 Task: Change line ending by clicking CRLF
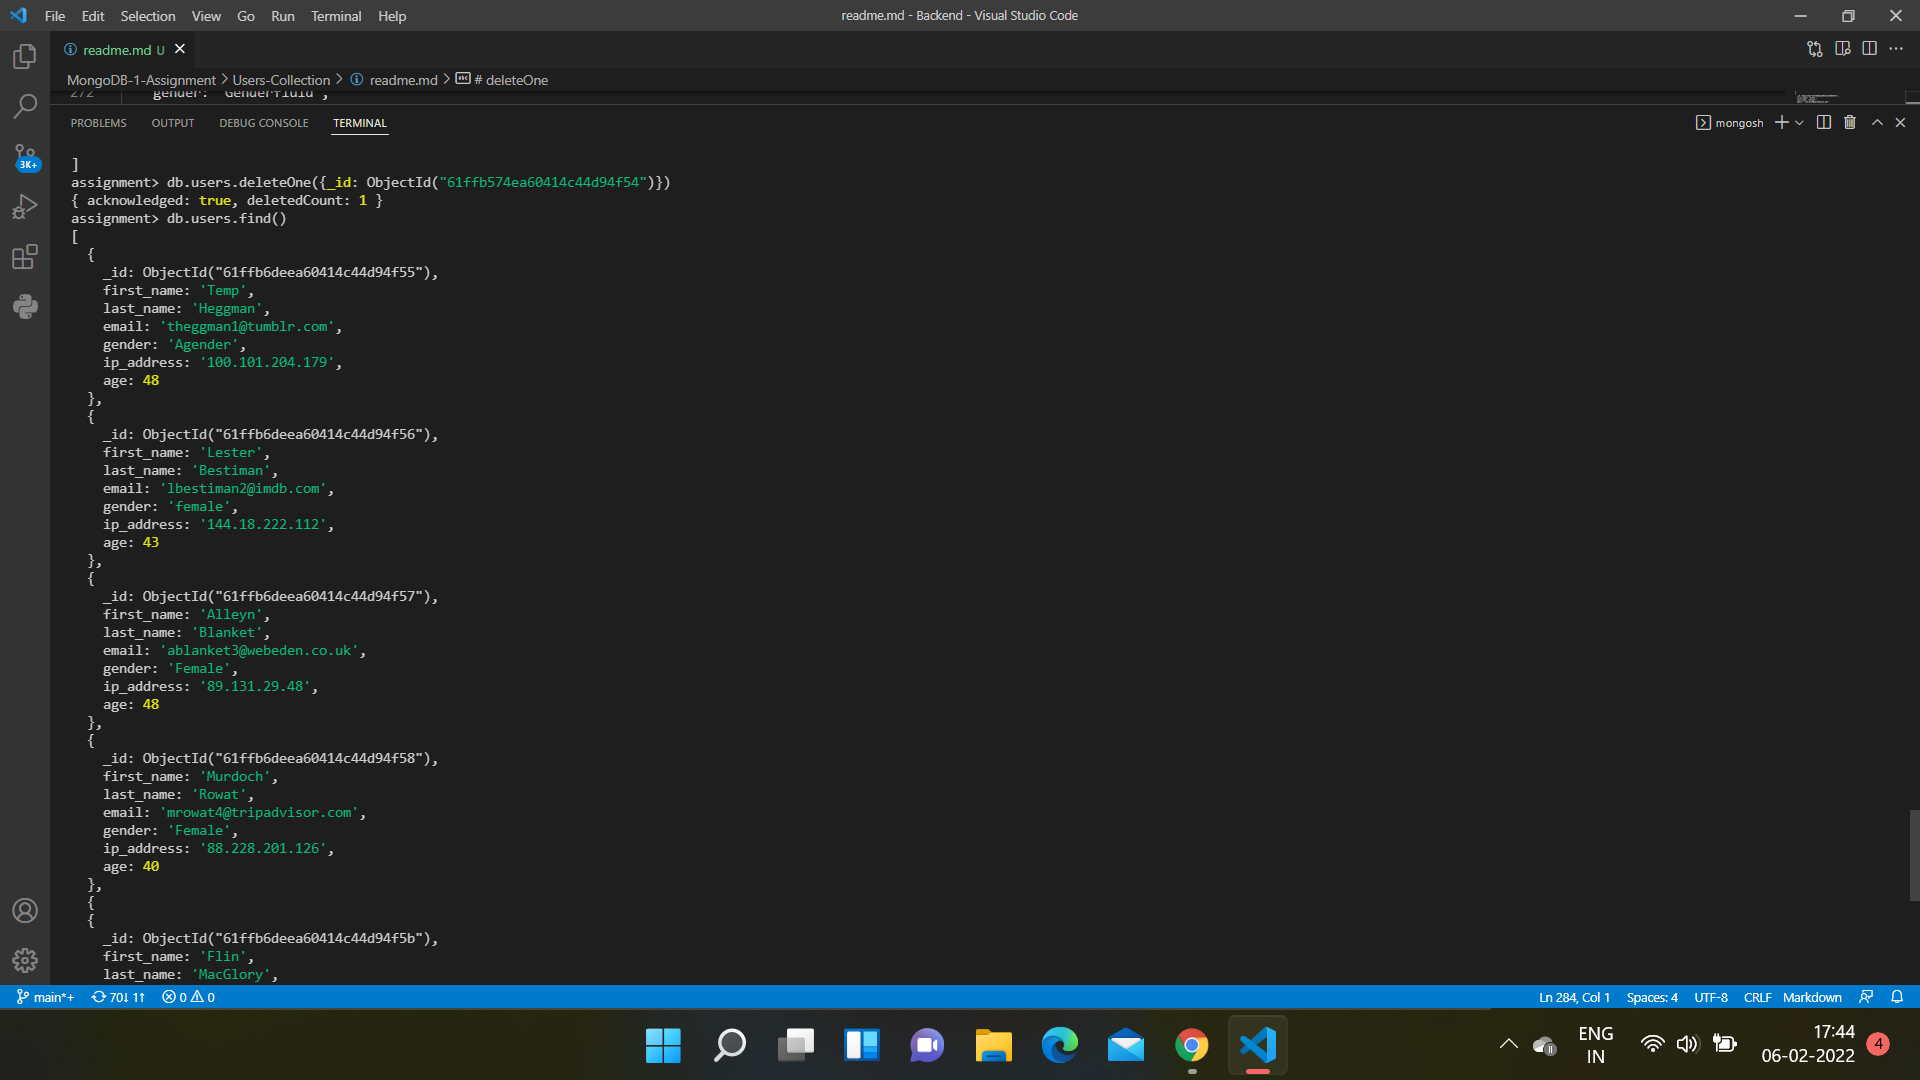(x=1758, y=997)
